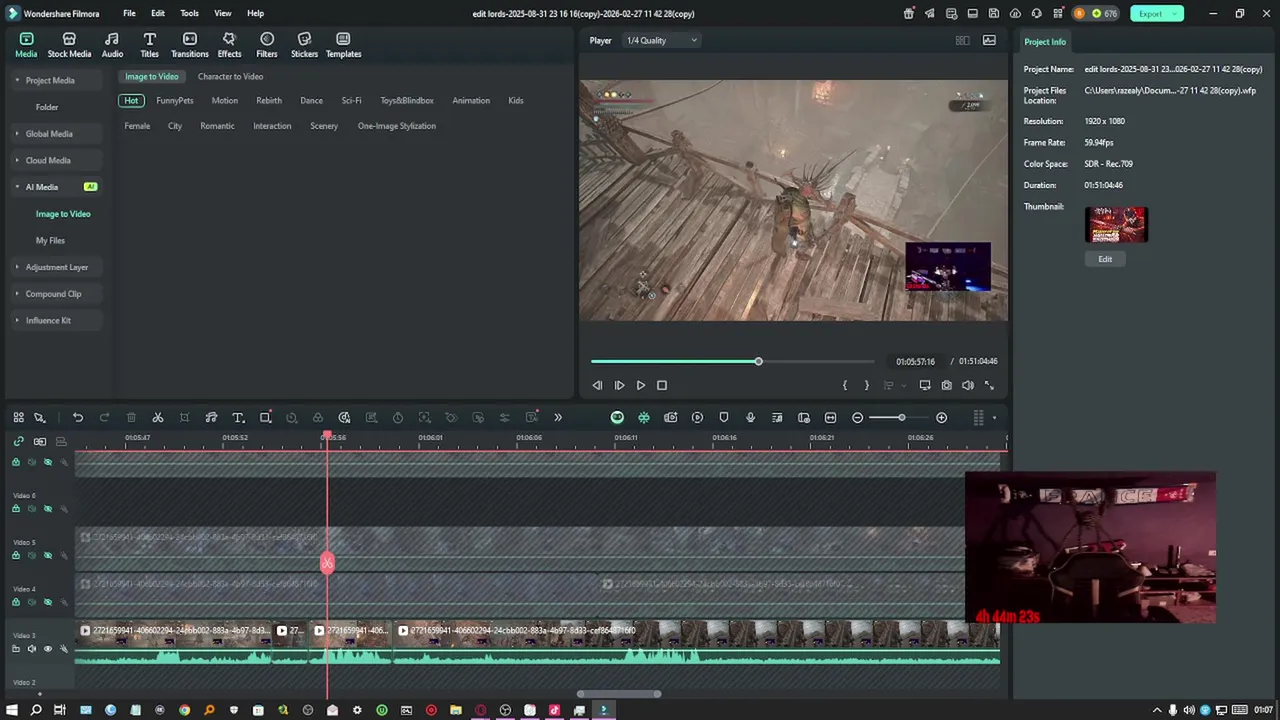Image resolution: width=1280 pixels, height=720 pixels.
Task: Zoom in the timeline with plus icon
Action: click(x=941, y=417)
